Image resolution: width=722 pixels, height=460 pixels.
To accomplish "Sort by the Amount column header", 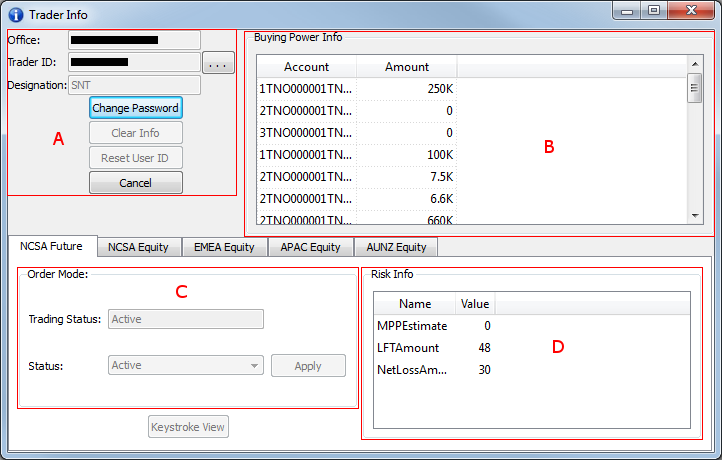I will [406, 67].
